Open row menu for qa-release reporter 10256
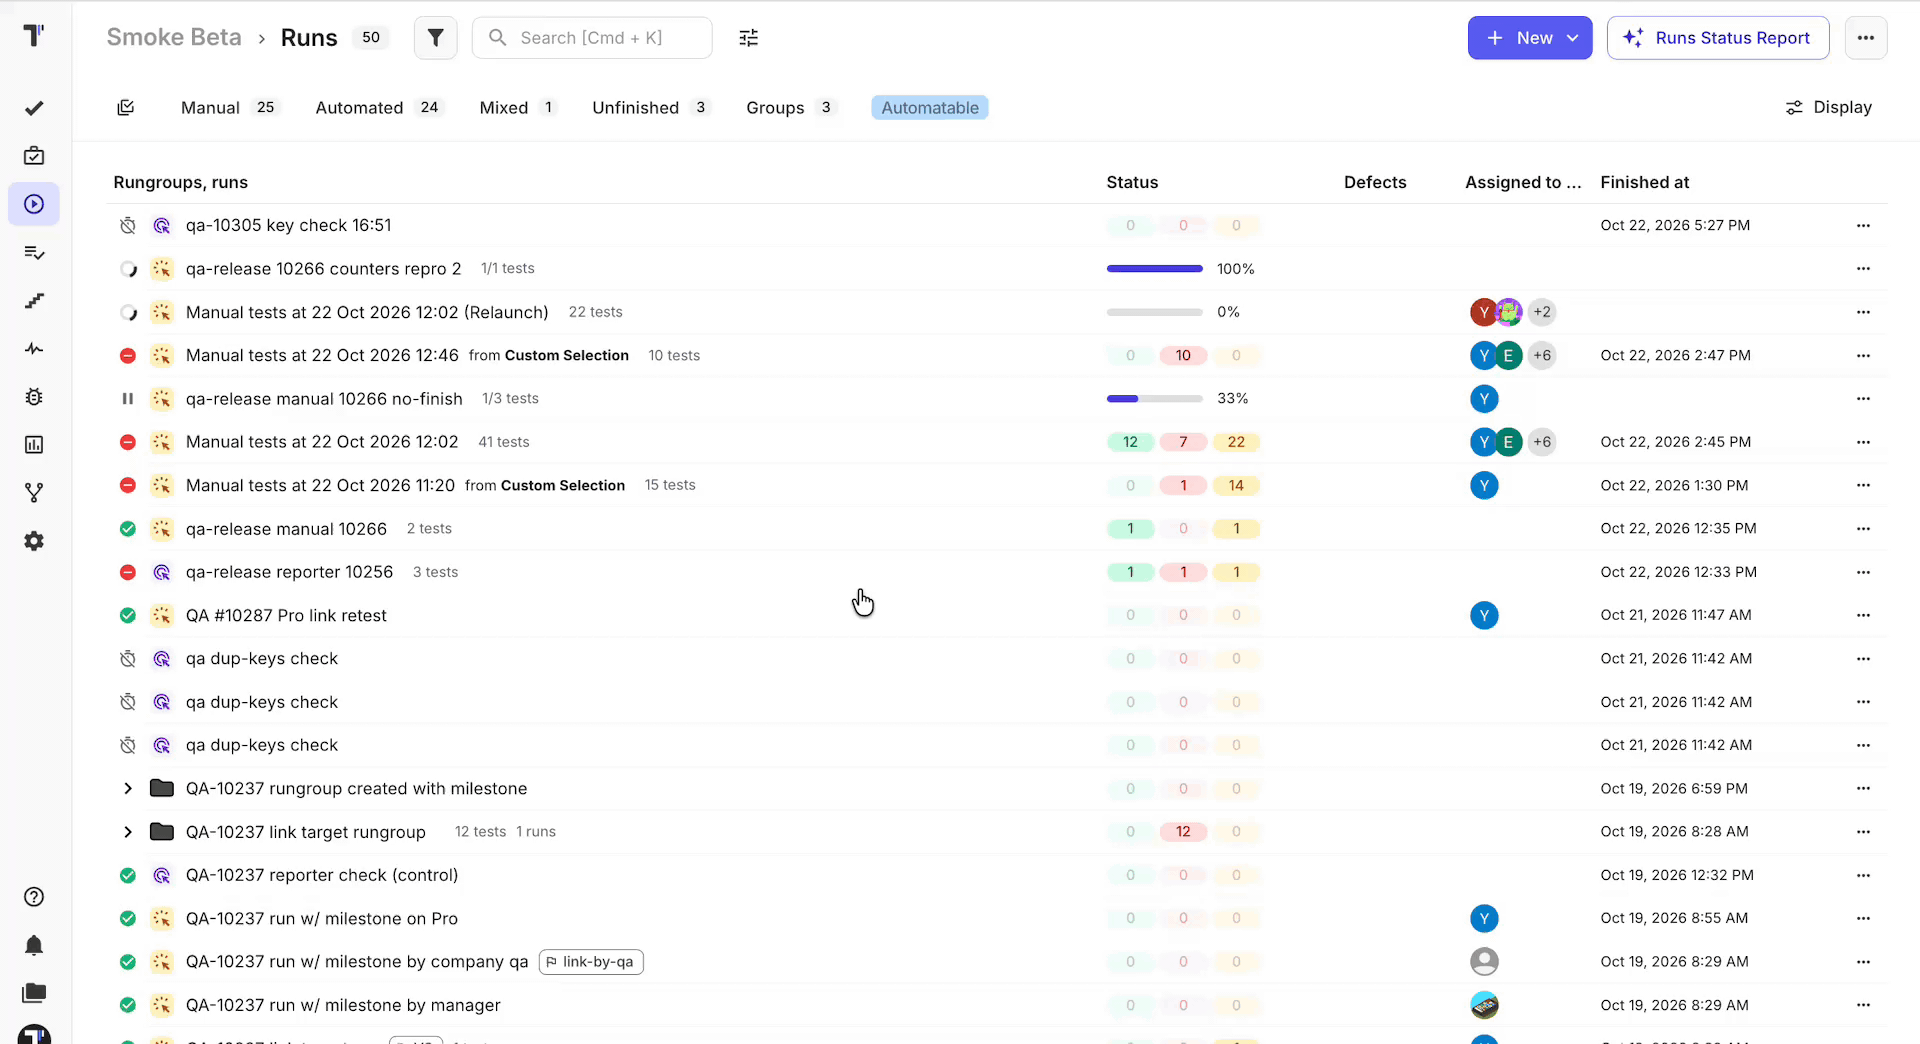The image size is (1920, 1044). pos(1863,573)
